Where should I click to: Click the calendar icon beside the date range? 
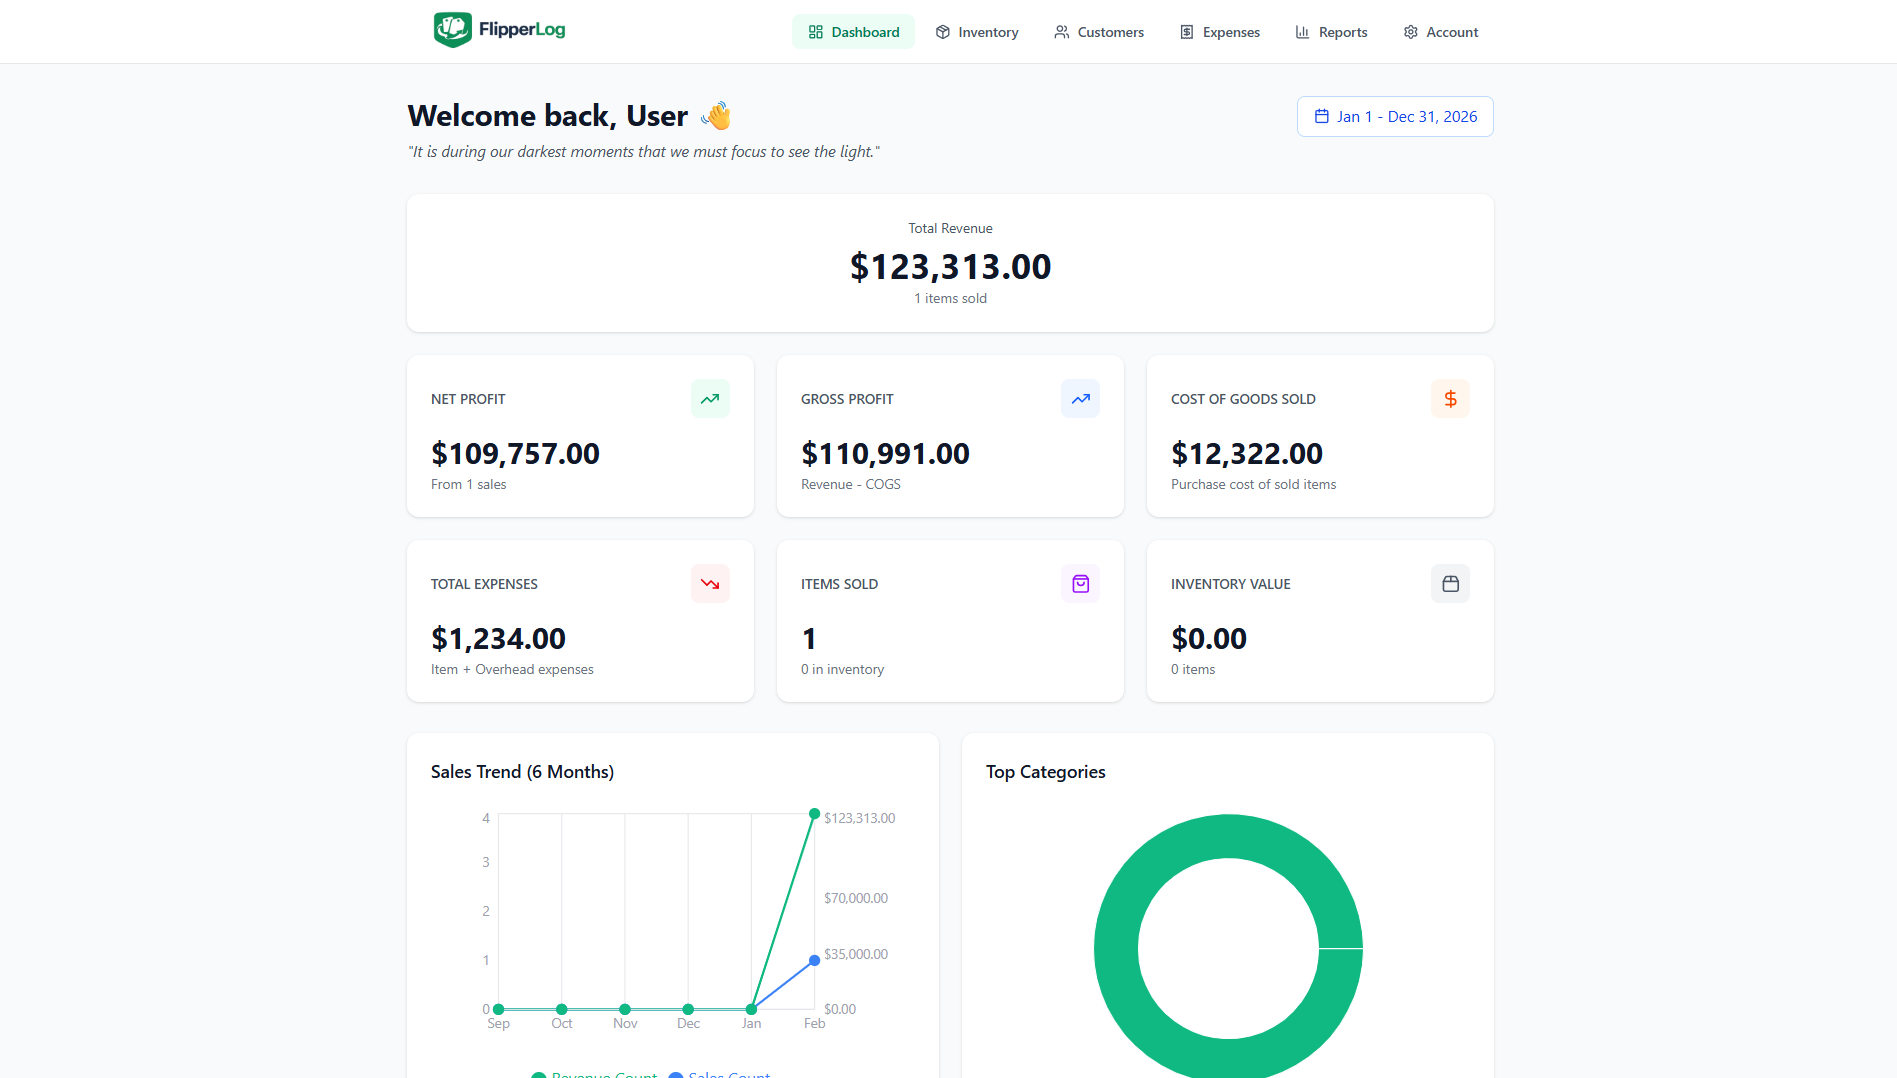(1321, 116)
